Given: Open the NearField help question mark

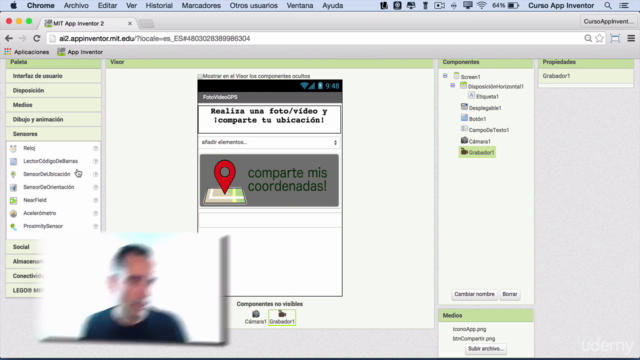Looking at the screenshot, I should coord(96,200).
